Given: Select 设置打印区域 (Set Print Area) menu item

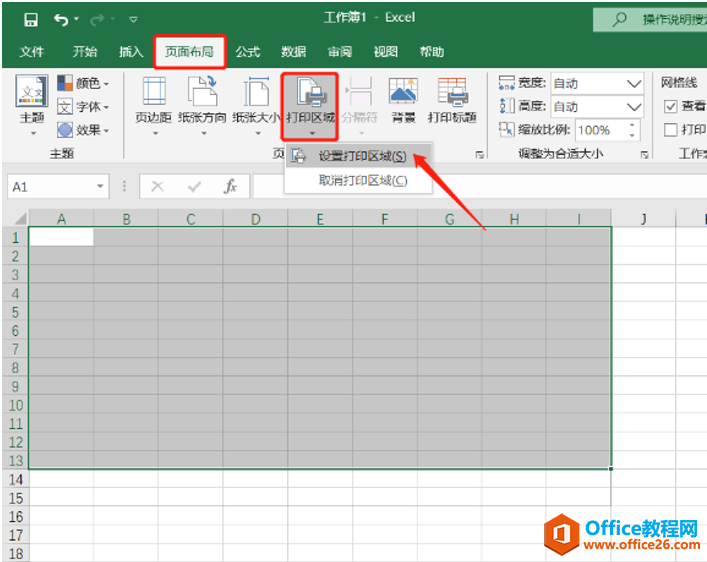Looking at the screenshot, I should [x=361, y=156].
